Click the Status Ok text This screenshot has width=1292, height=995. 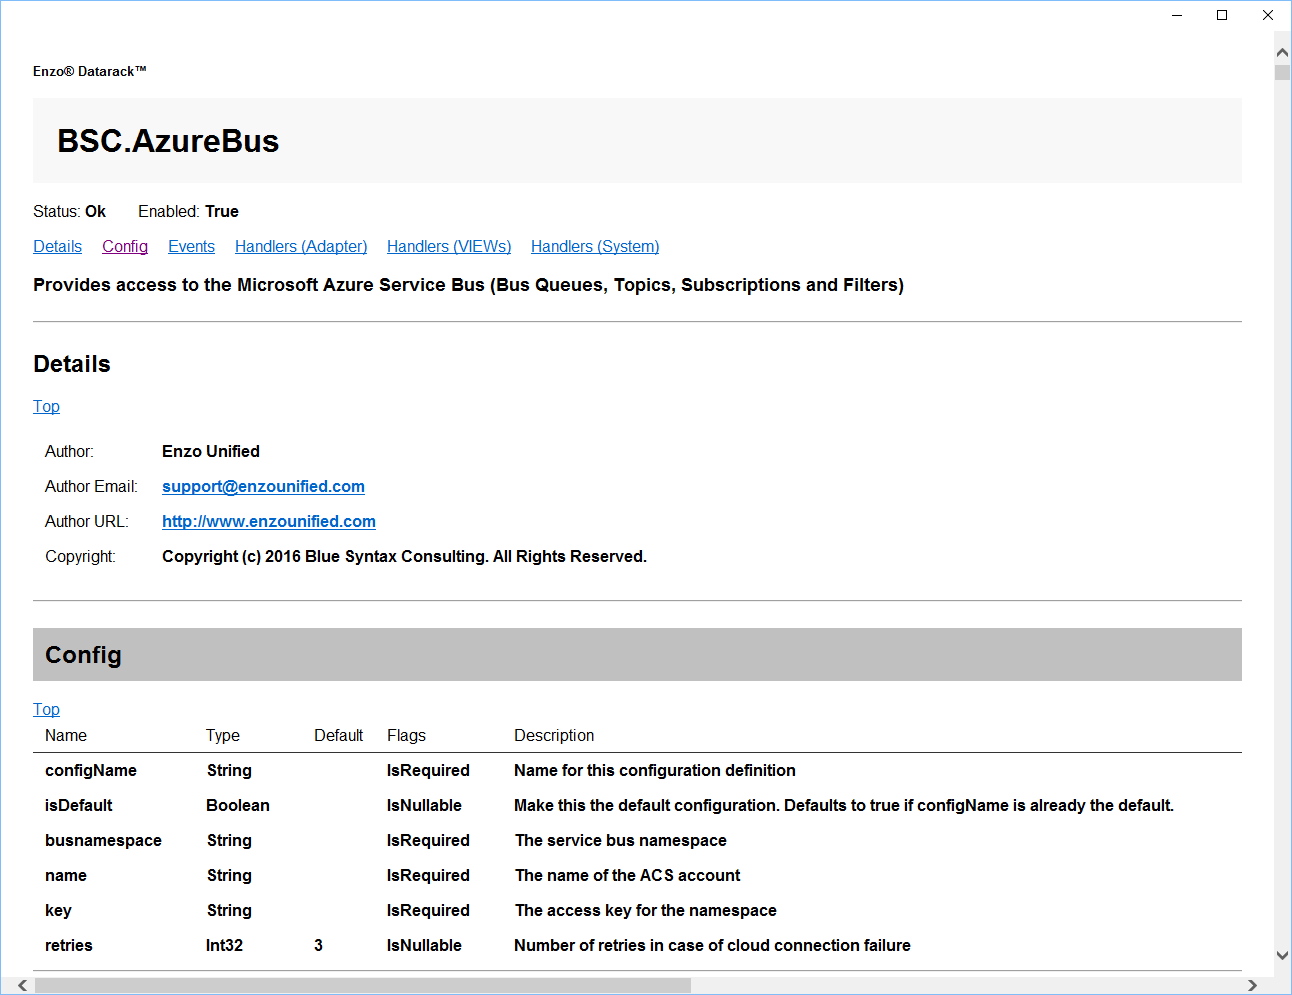point(69,211)
